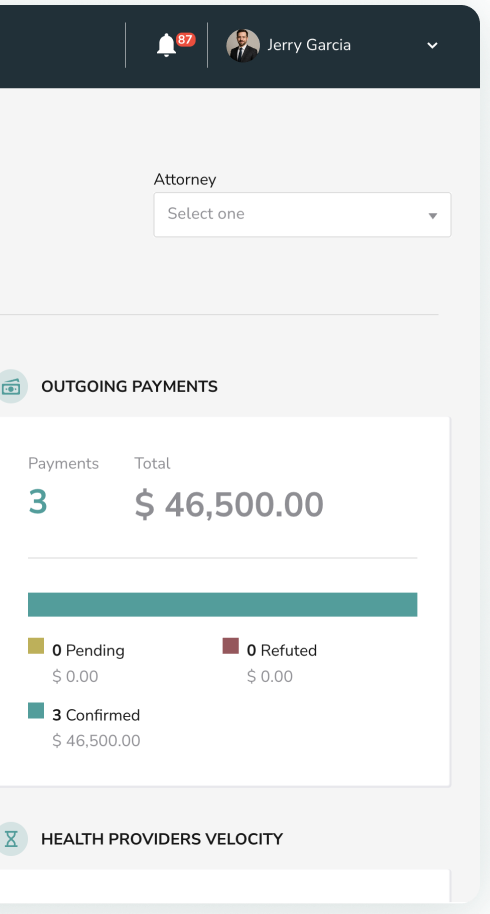Open the notifications bell icon

click(166, 45)
